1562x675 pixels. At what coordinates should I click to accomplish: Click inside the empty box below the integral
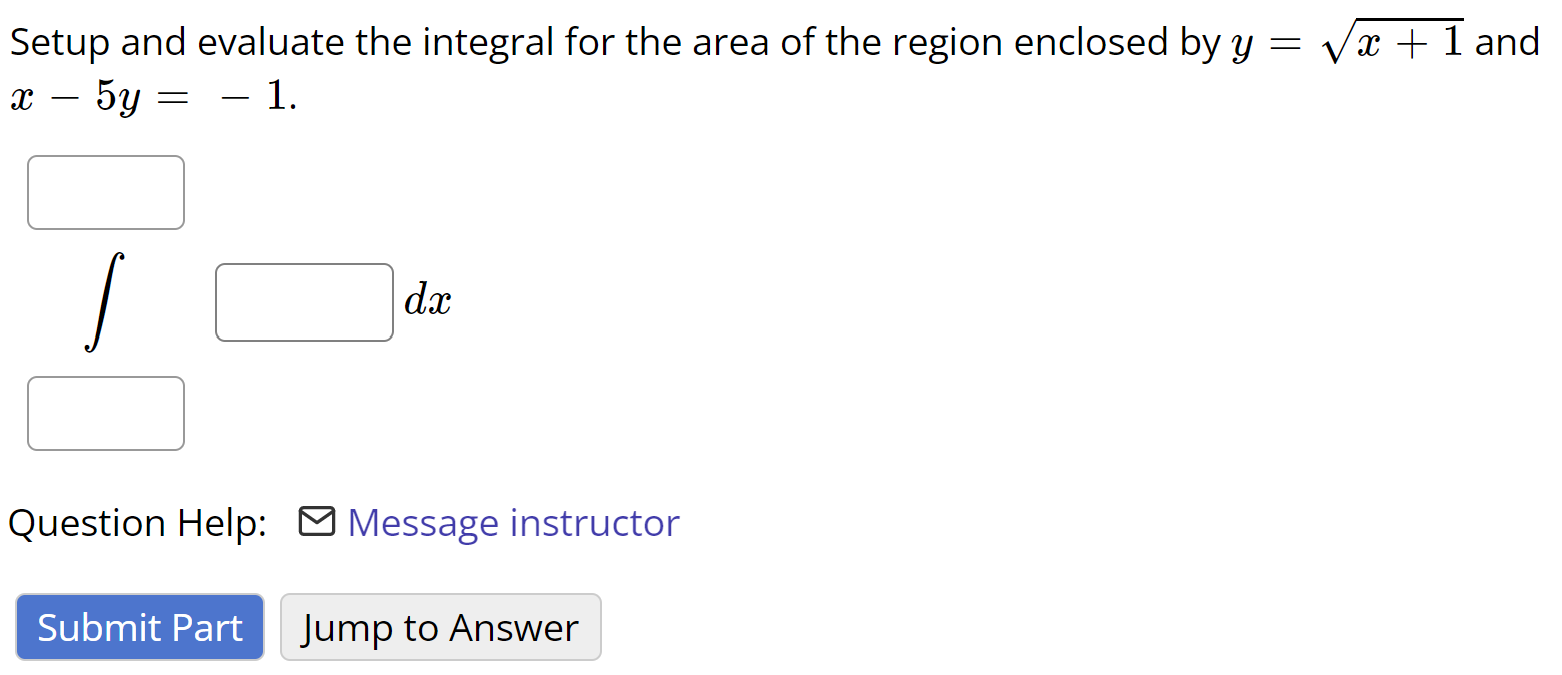point(105,413)
